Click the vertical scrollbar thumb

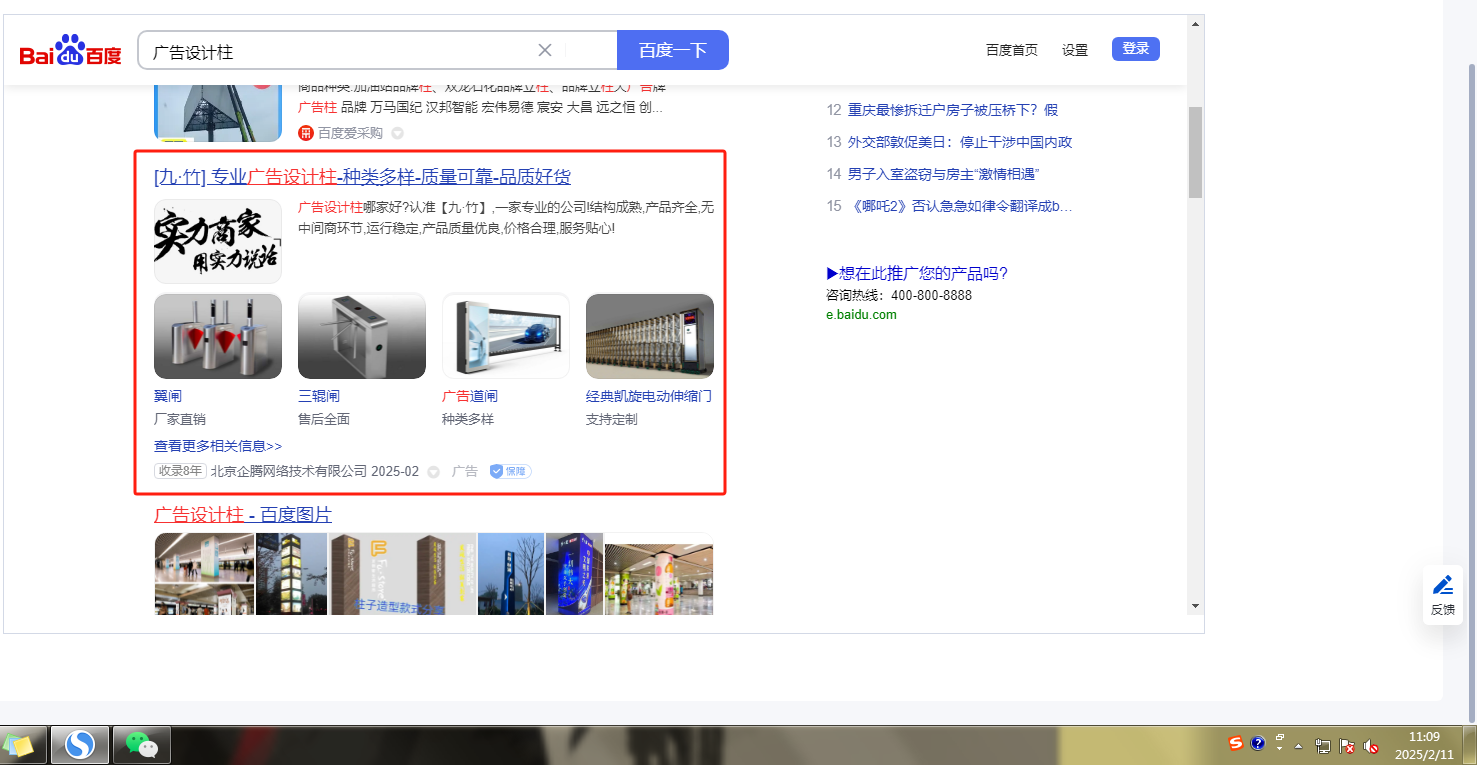(1195, 152)
